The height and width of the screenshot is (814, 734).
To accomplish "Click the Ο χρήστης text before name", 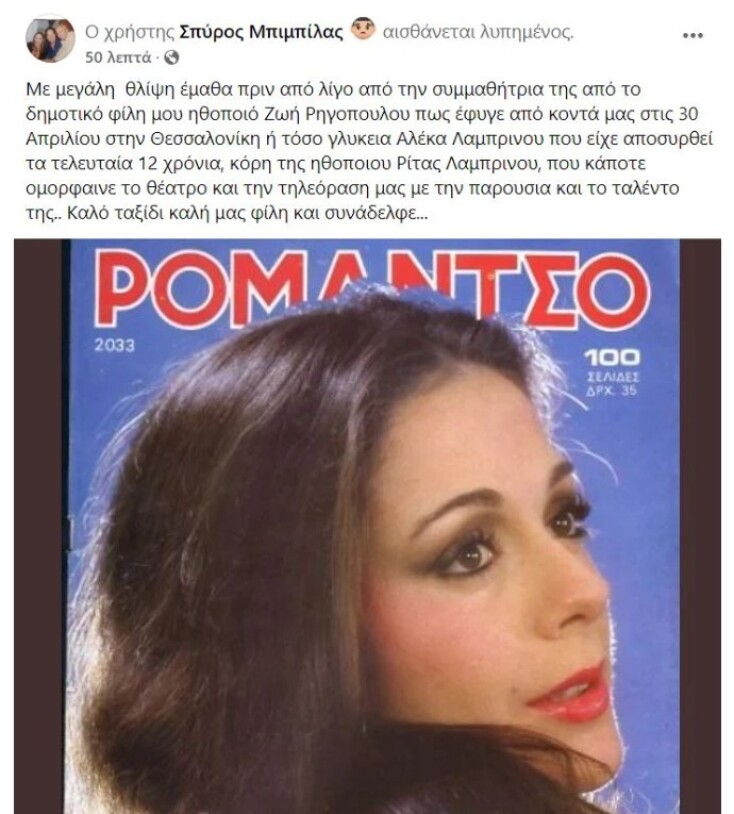I will pyautogui.click(x=130, y=32).
